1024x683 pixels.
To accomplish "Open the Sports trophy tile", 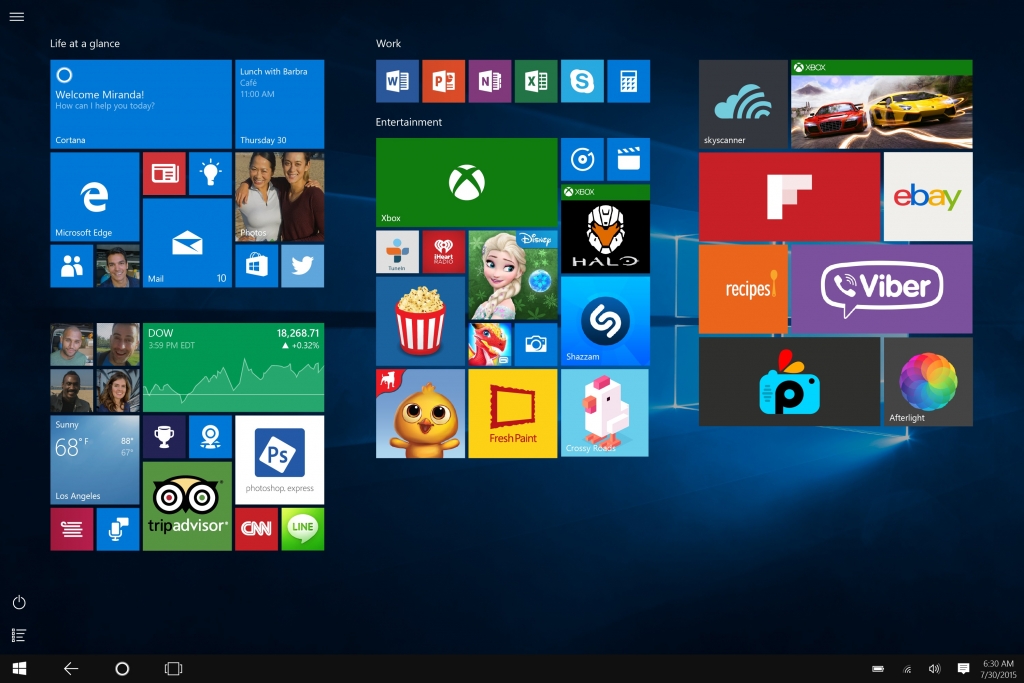I will [x=165, y=437].
